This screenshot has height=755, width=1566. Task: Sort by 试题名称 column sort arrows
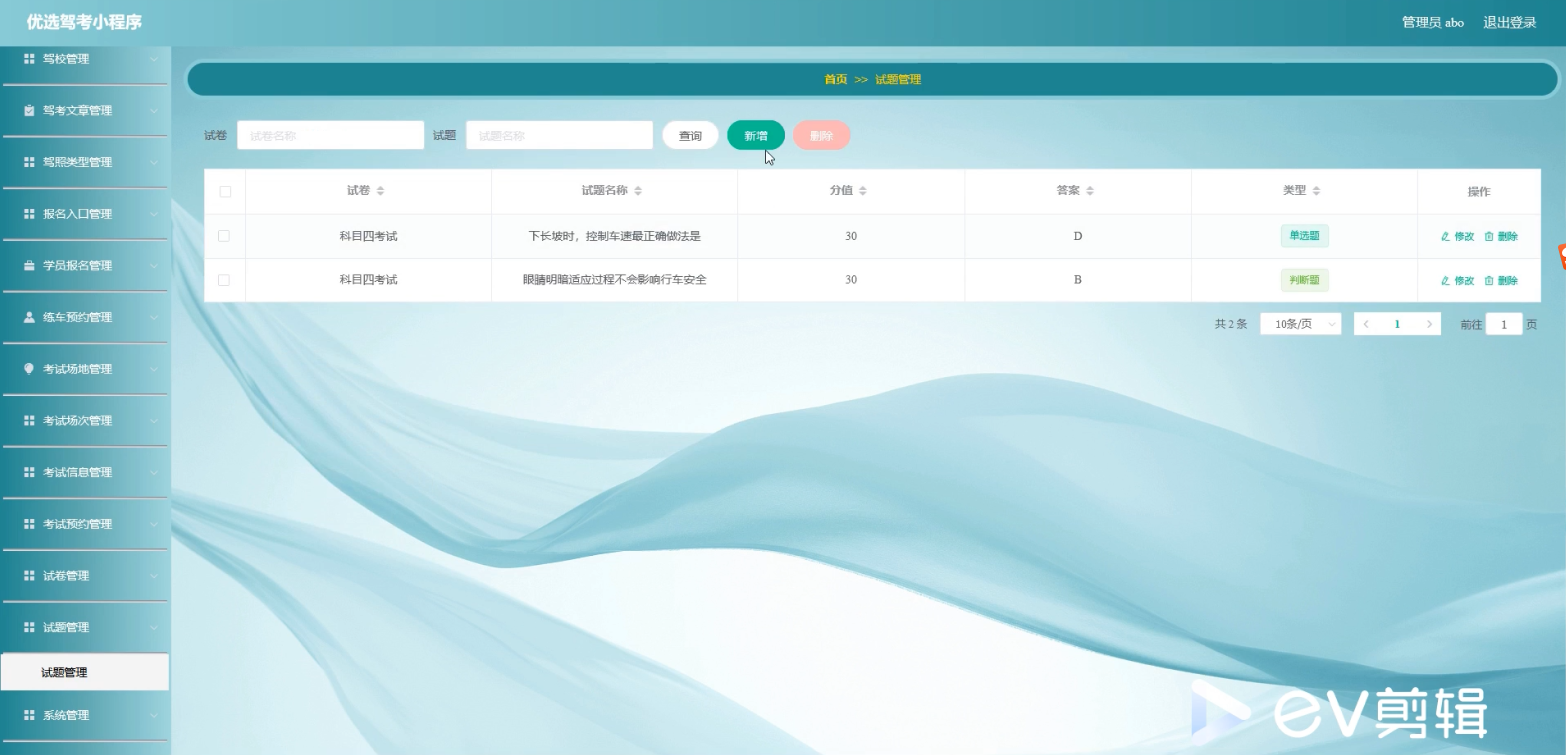tap(638, 191)
